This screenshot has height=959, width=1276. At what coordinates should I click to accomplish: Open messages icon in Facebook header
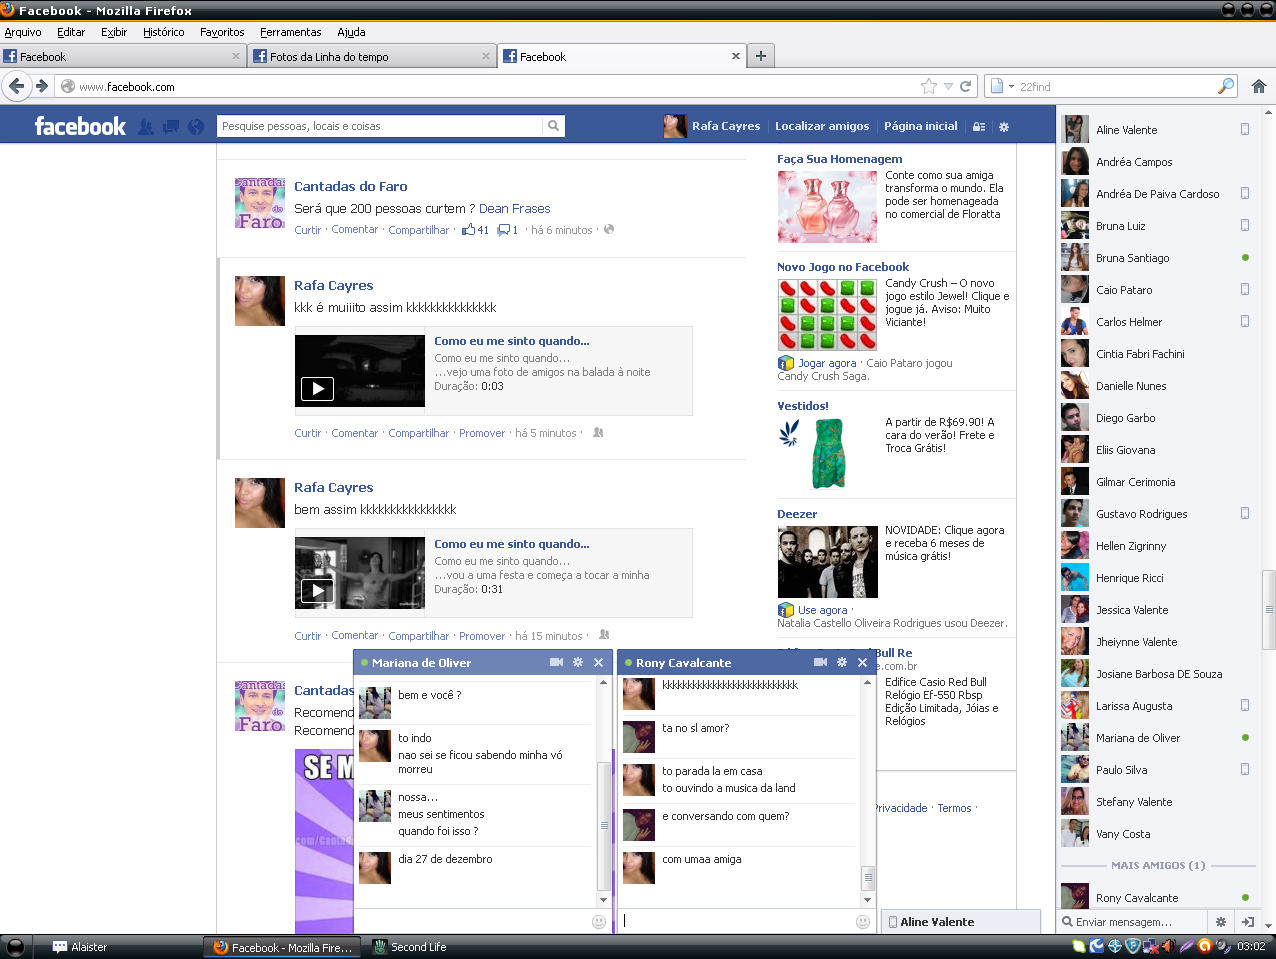(x=171, y=127)
